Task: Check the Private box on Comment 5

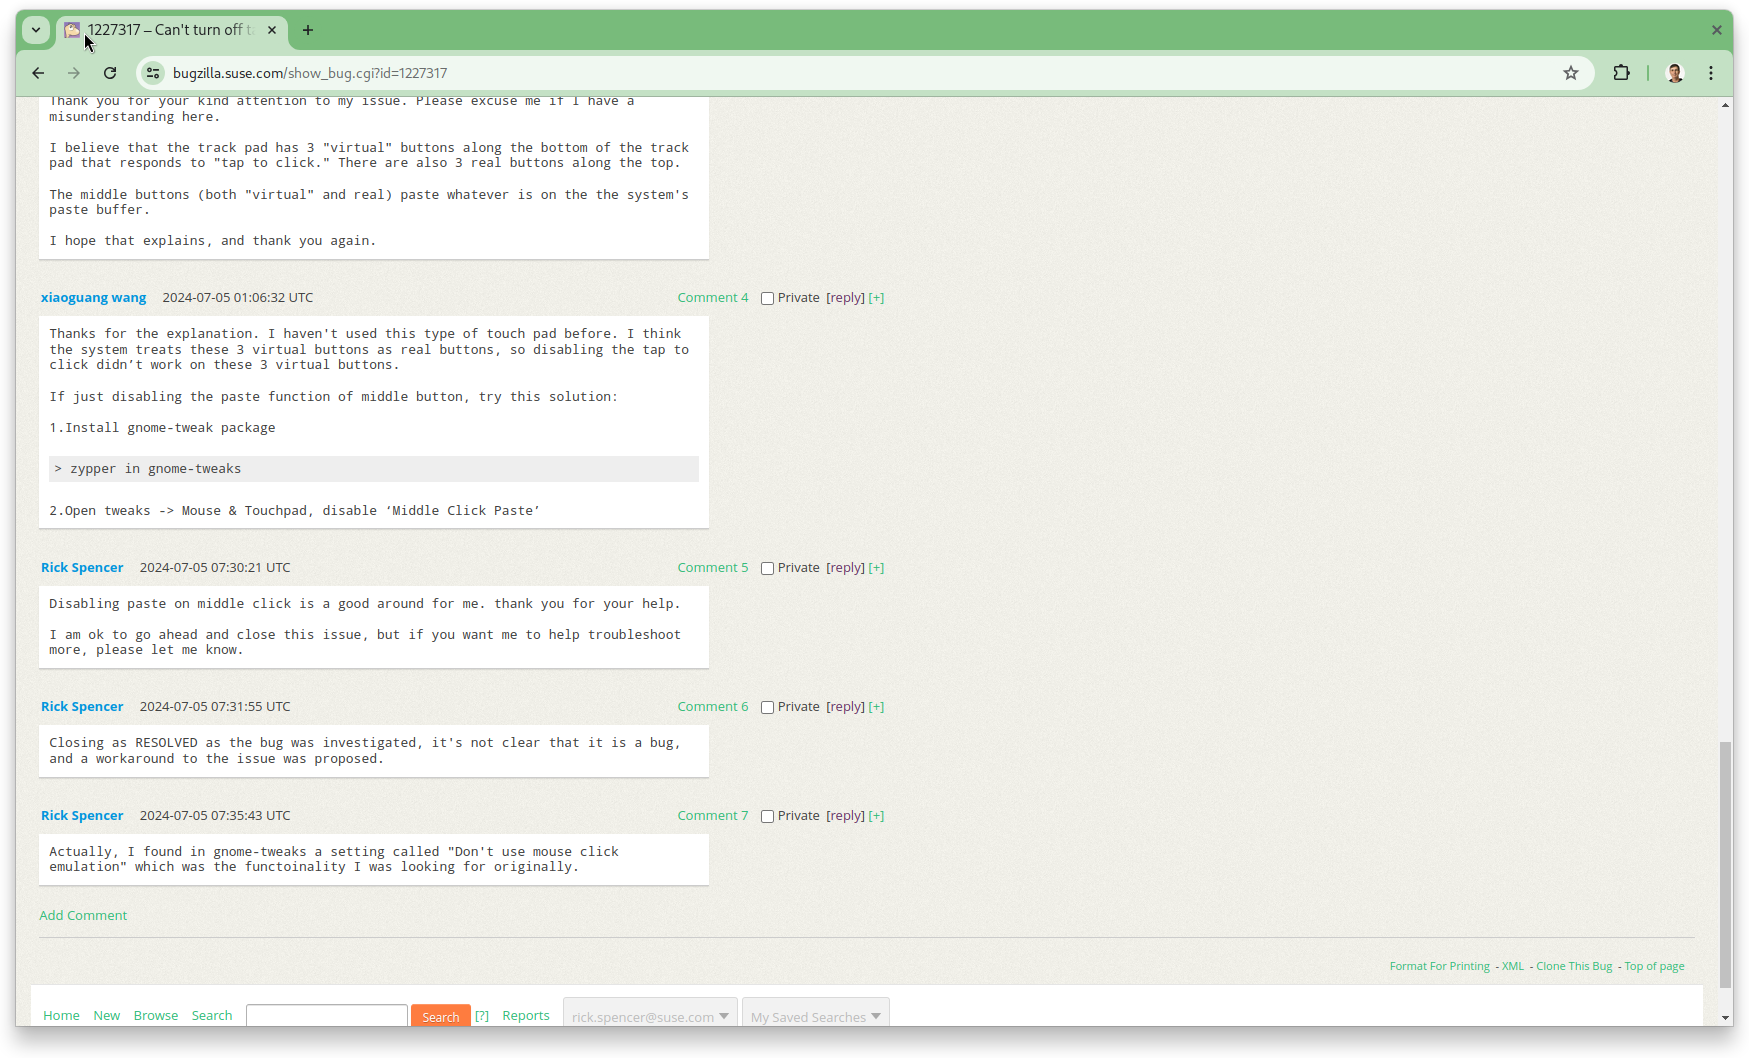Action: point(767,568)
